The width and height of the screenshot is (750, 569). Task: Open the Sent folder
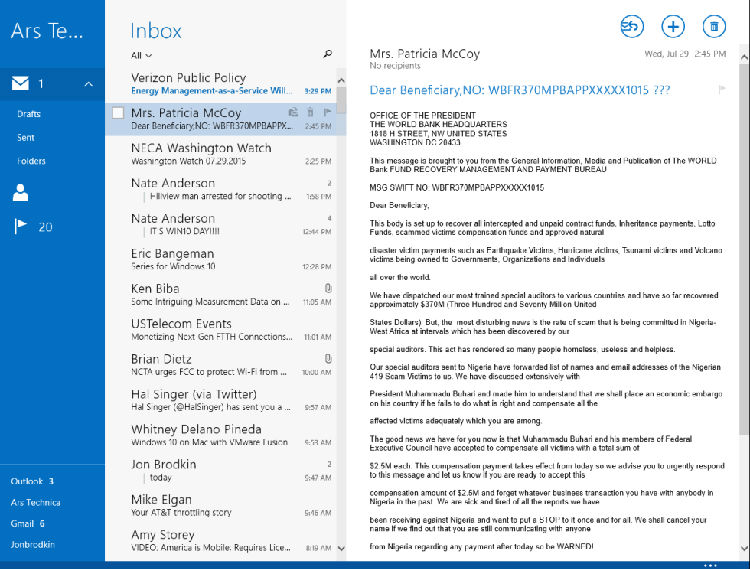coord(26,137)
